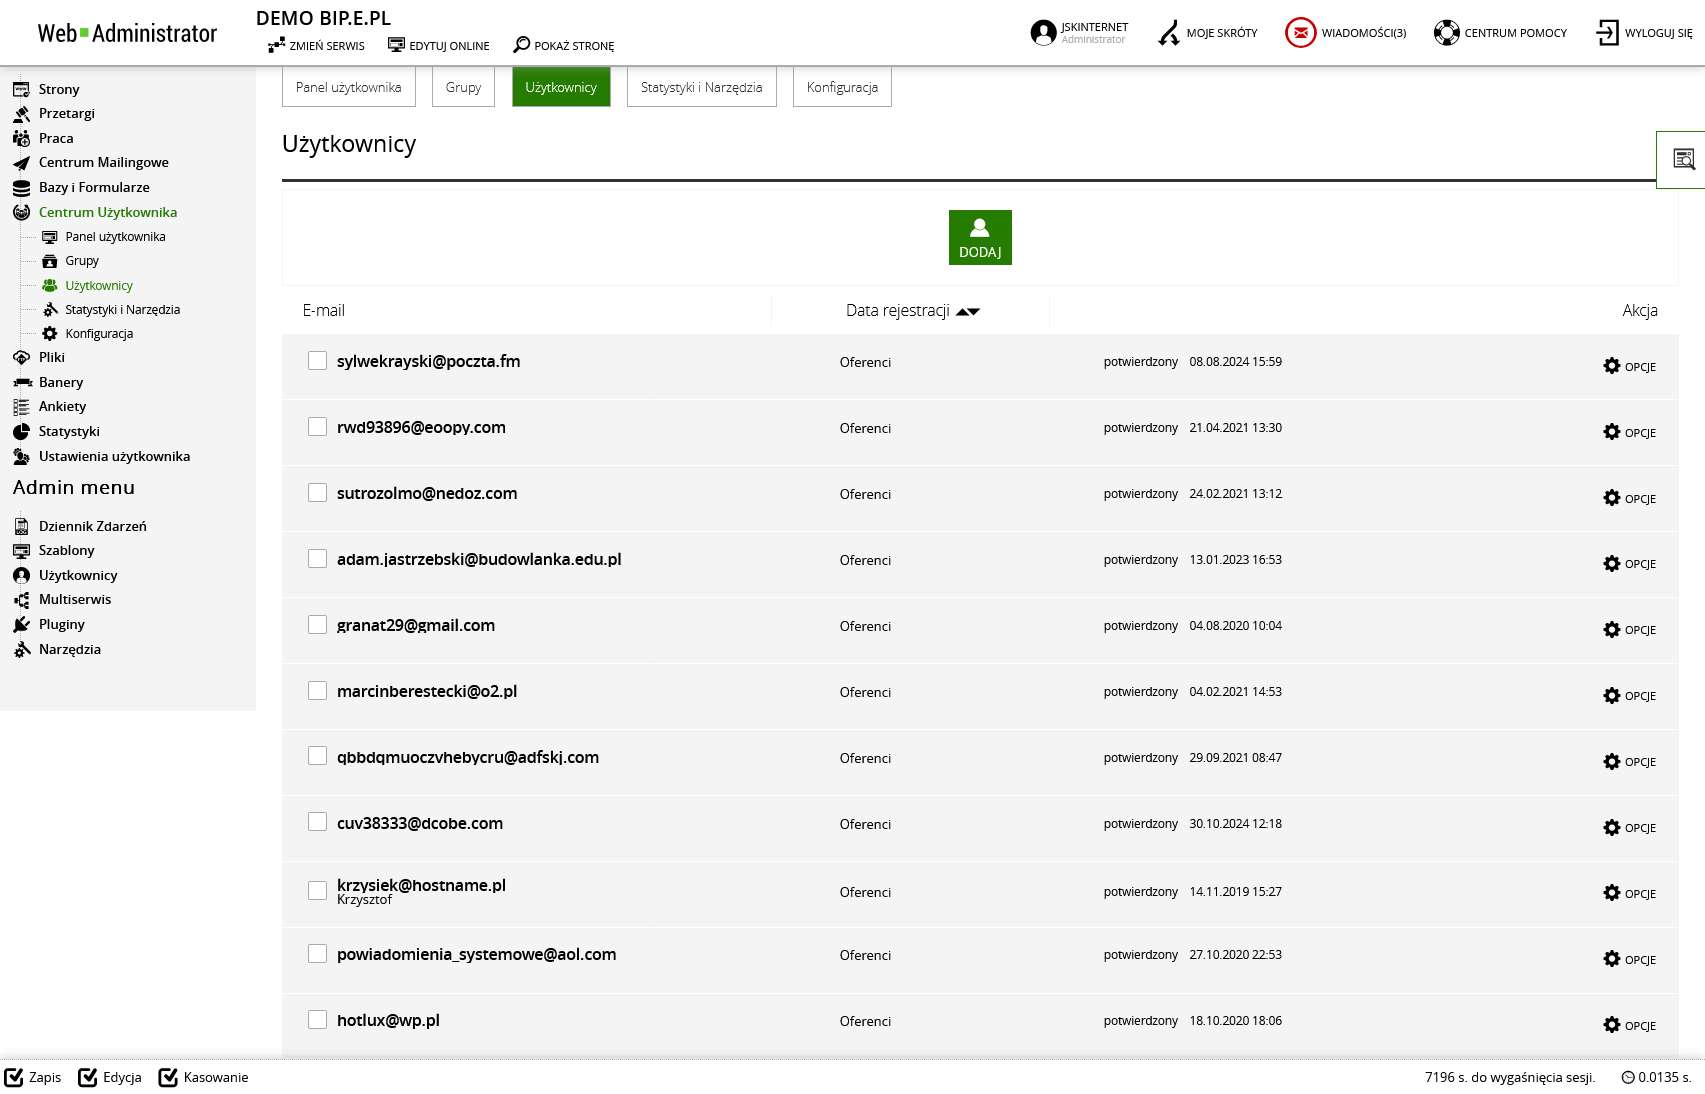Click the Zmień serwis icon
The image size is (1705, 1094).
(276, 45)
